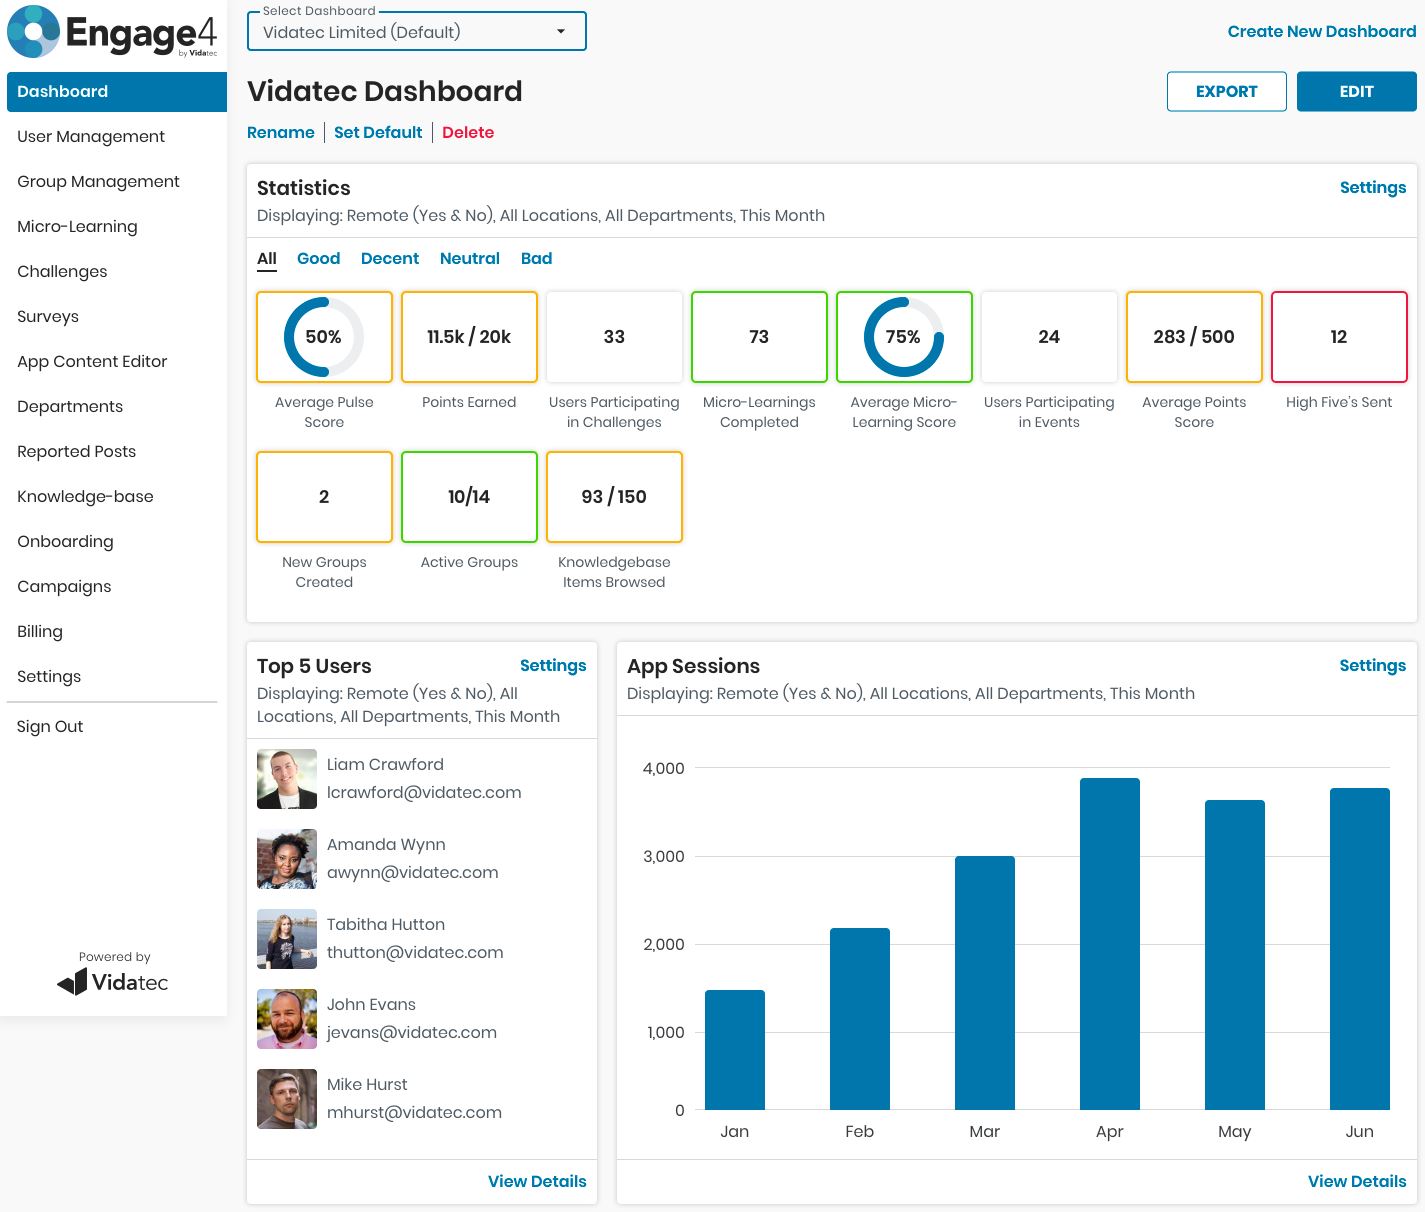This screenshot has width=1425, height=1212.
Task: Click Mike Hurst's avatar image
Action: tap(287, 1099)
